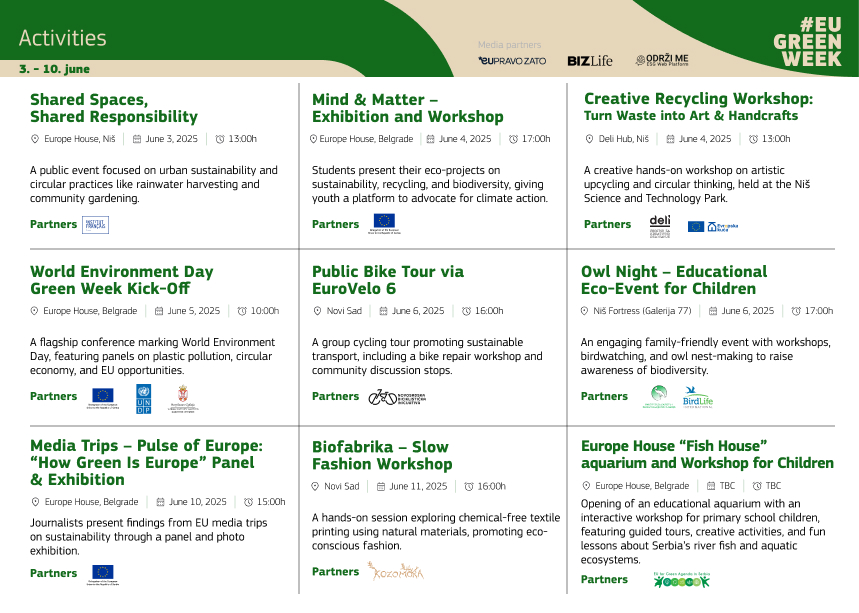Screen dimensions: 859x613
Task: Click the #EU Green Week logo
Action: pos(808,42)
